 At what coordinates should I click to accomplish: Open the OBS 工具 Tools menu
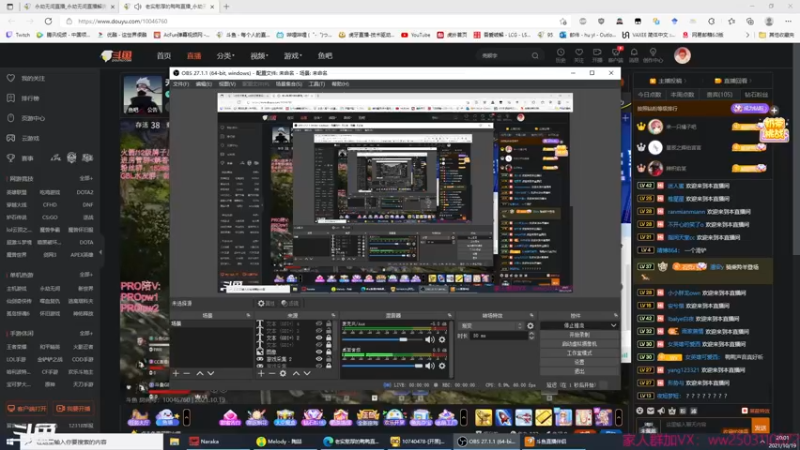317,84
